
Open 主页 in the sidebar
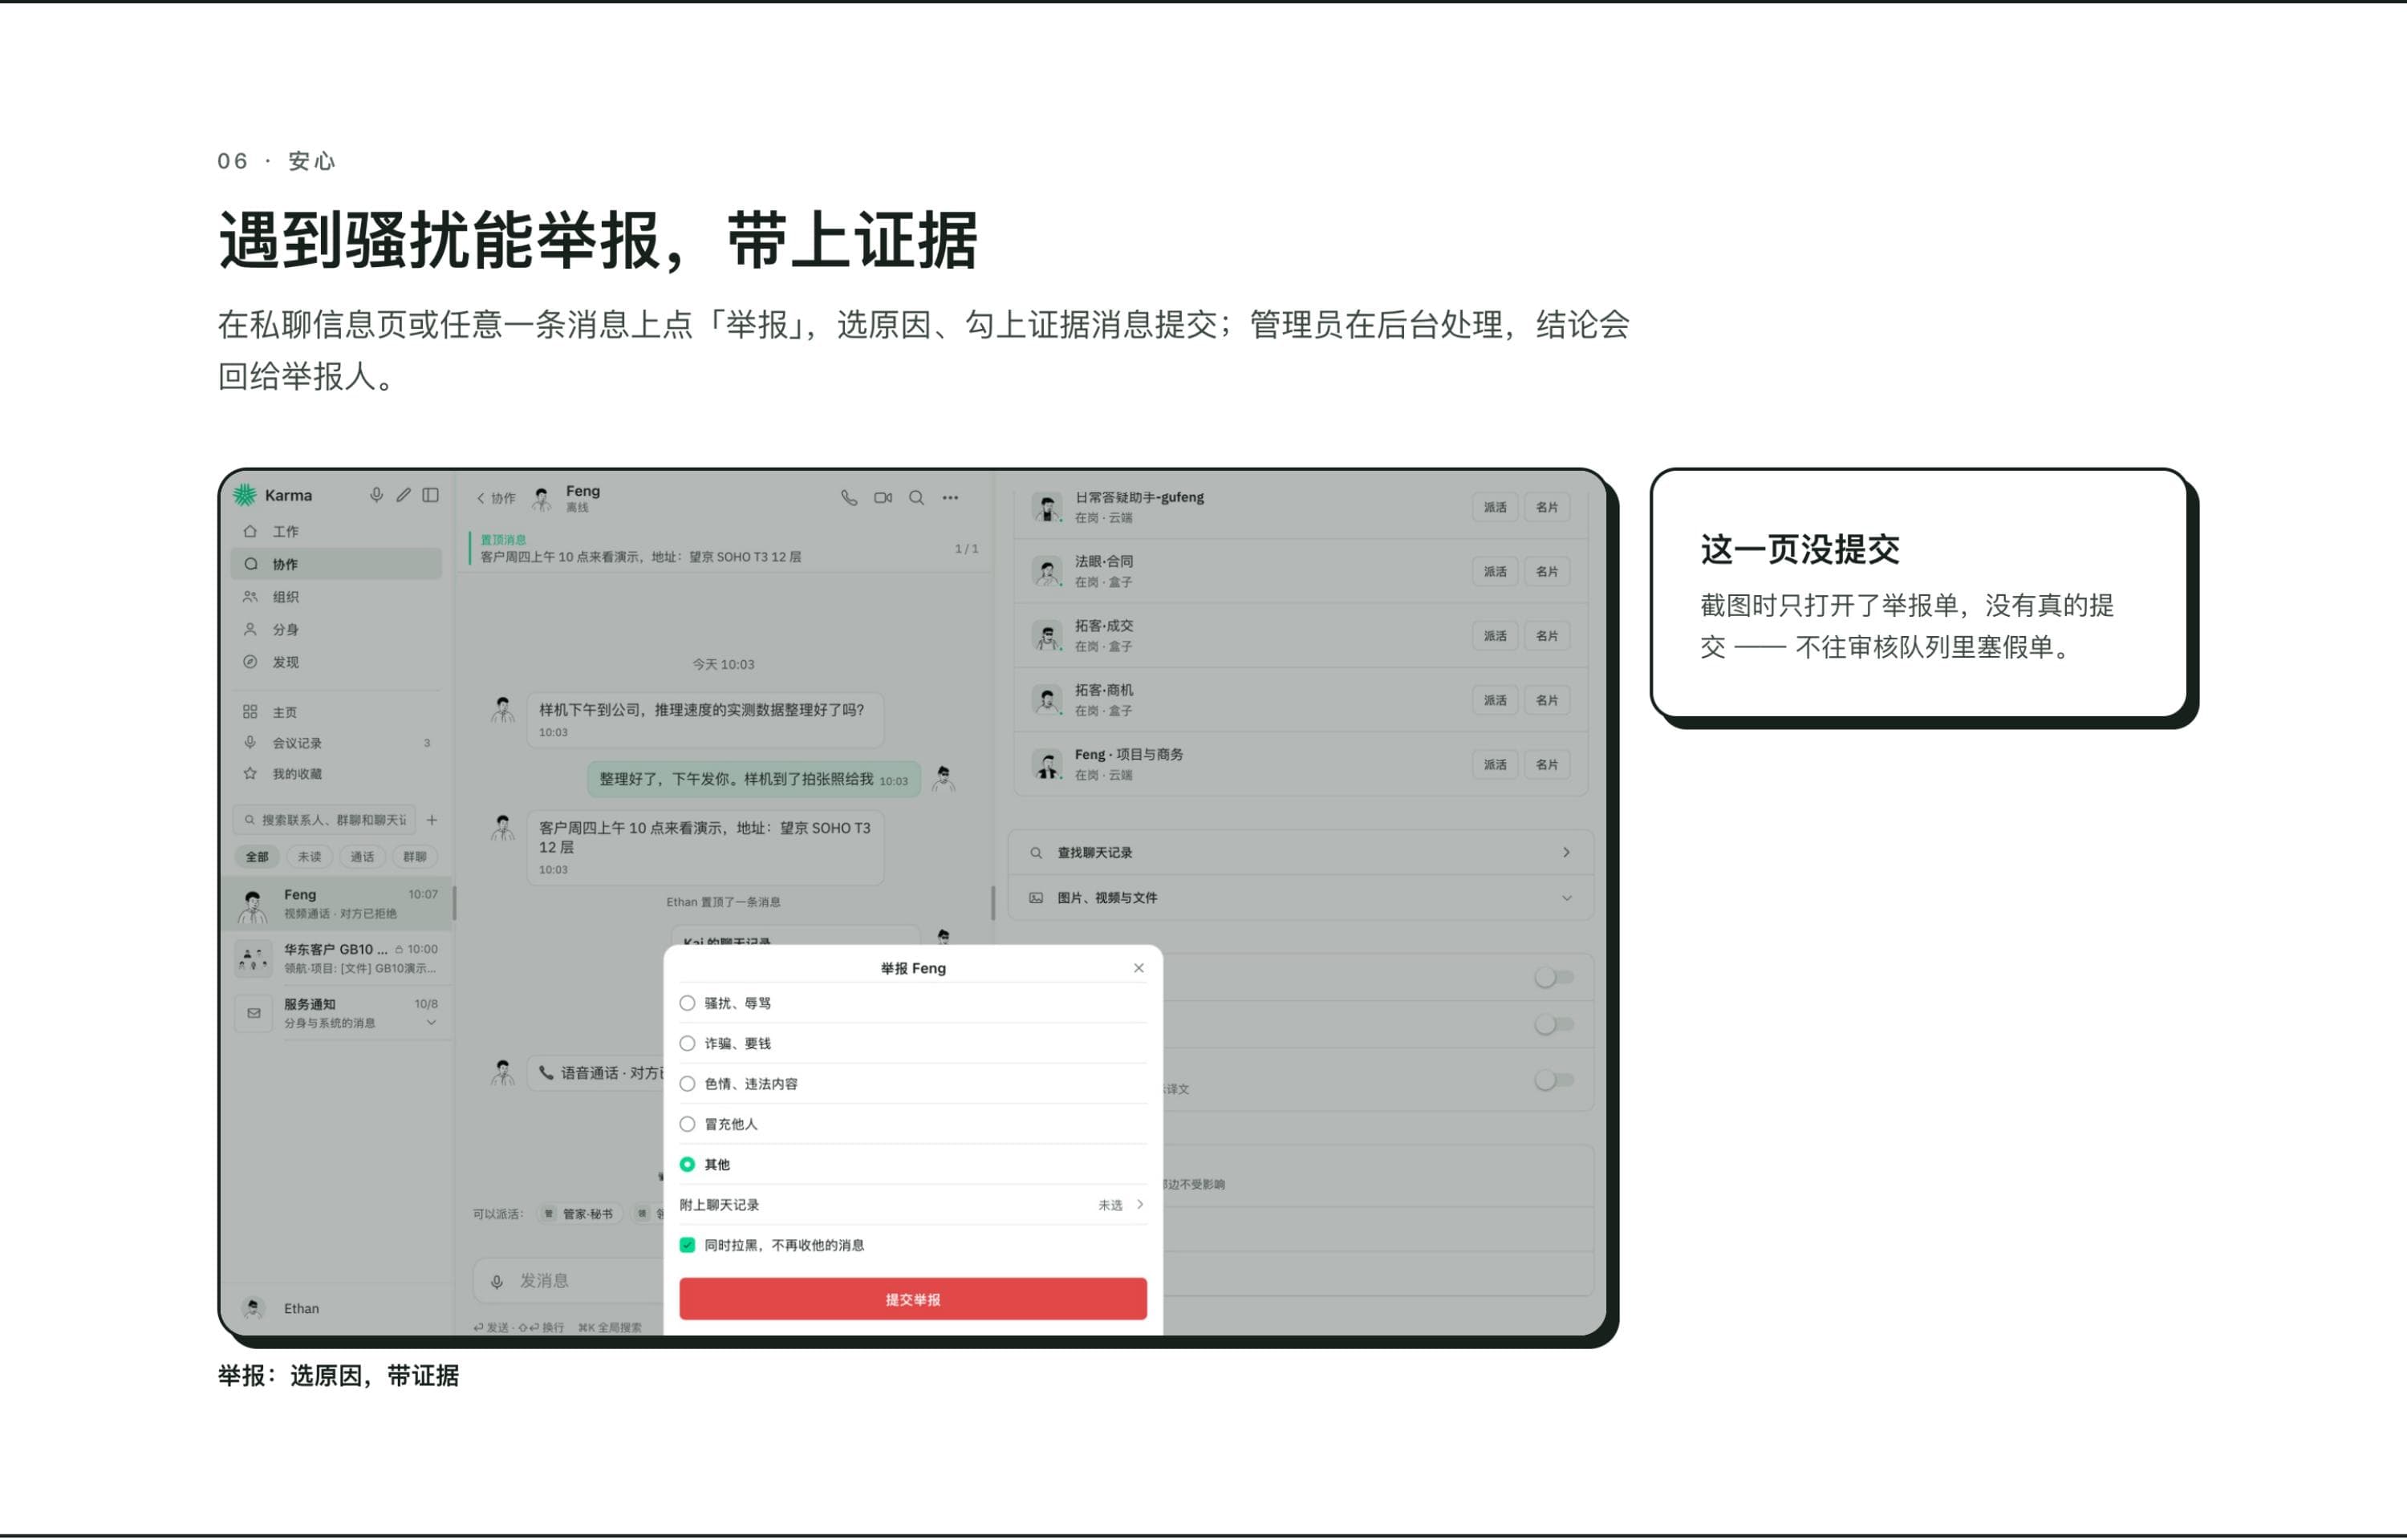pyautogui.click(x=336, y=712)
